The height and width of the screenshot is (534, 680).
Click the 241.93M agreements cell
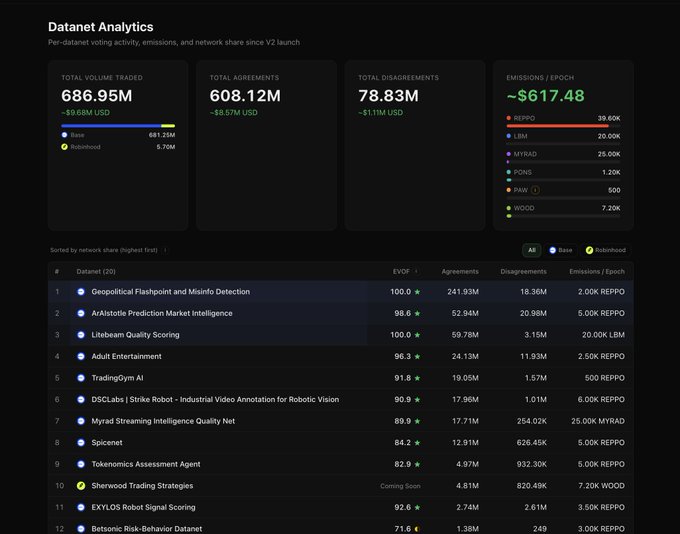click(463, 292)
